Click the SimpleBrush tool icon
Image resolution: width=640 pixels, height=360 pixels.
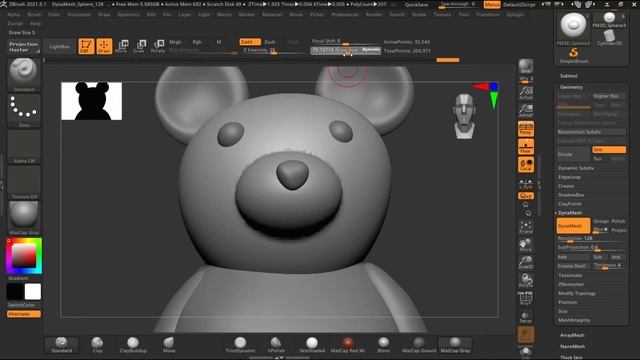point(574,55)
